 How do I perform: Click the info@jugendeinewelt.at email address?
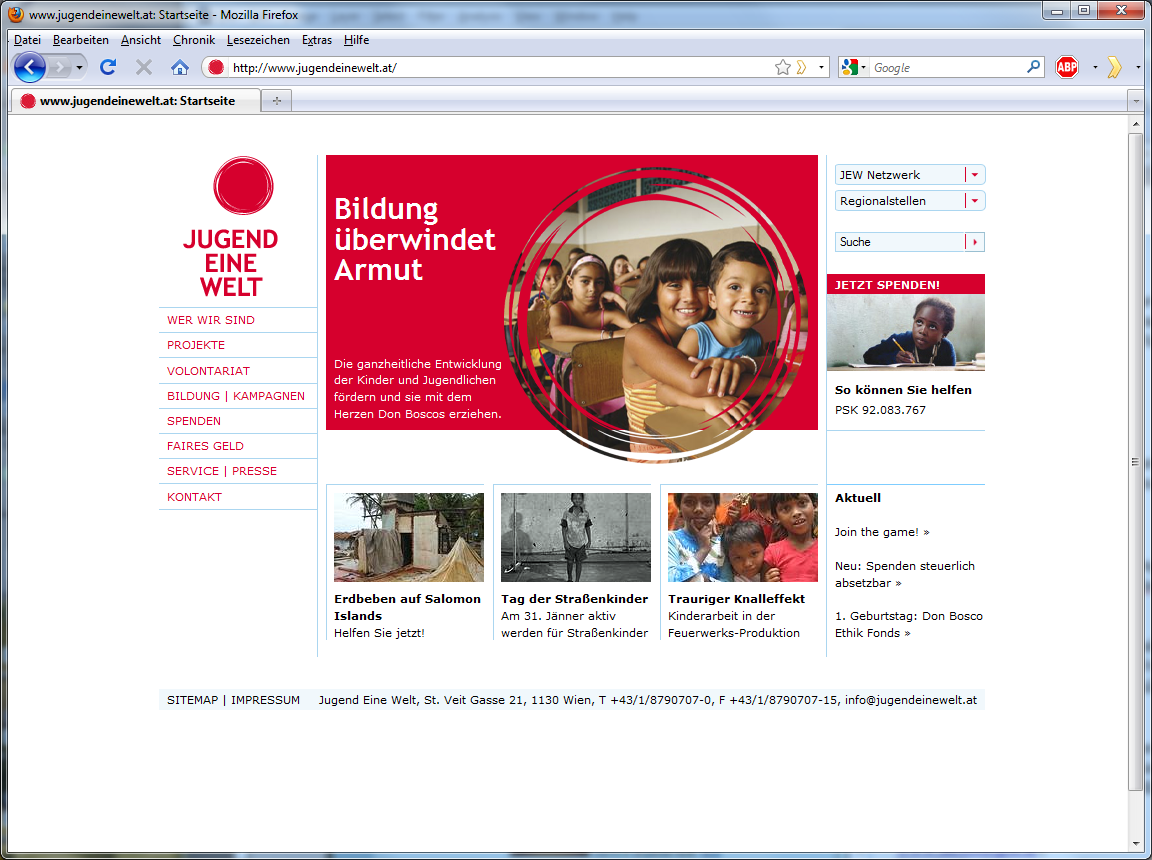[x=911, y=700]
